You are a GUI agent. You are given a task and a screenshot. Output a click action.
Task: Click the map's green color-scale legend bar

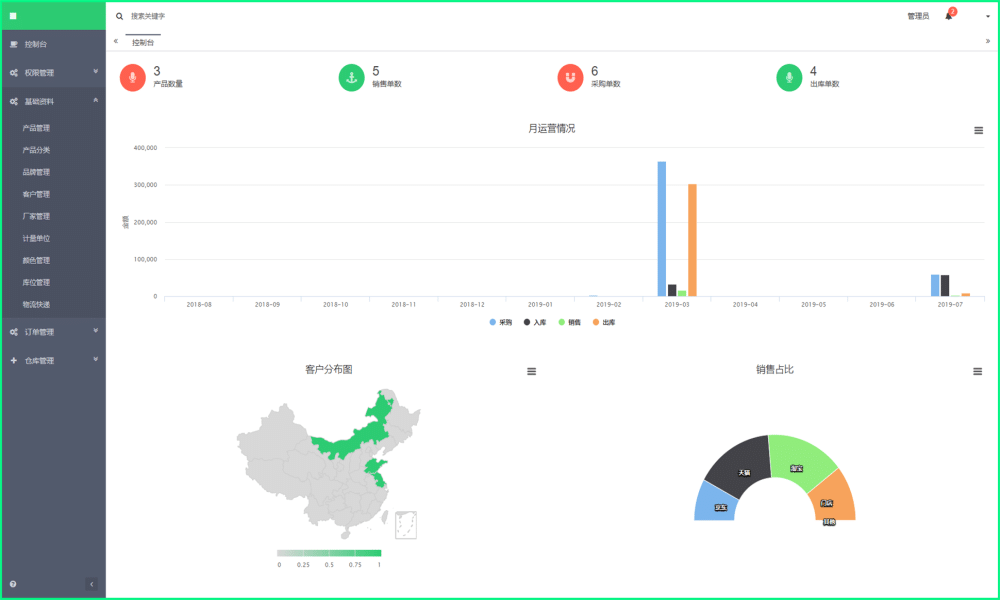329,553
